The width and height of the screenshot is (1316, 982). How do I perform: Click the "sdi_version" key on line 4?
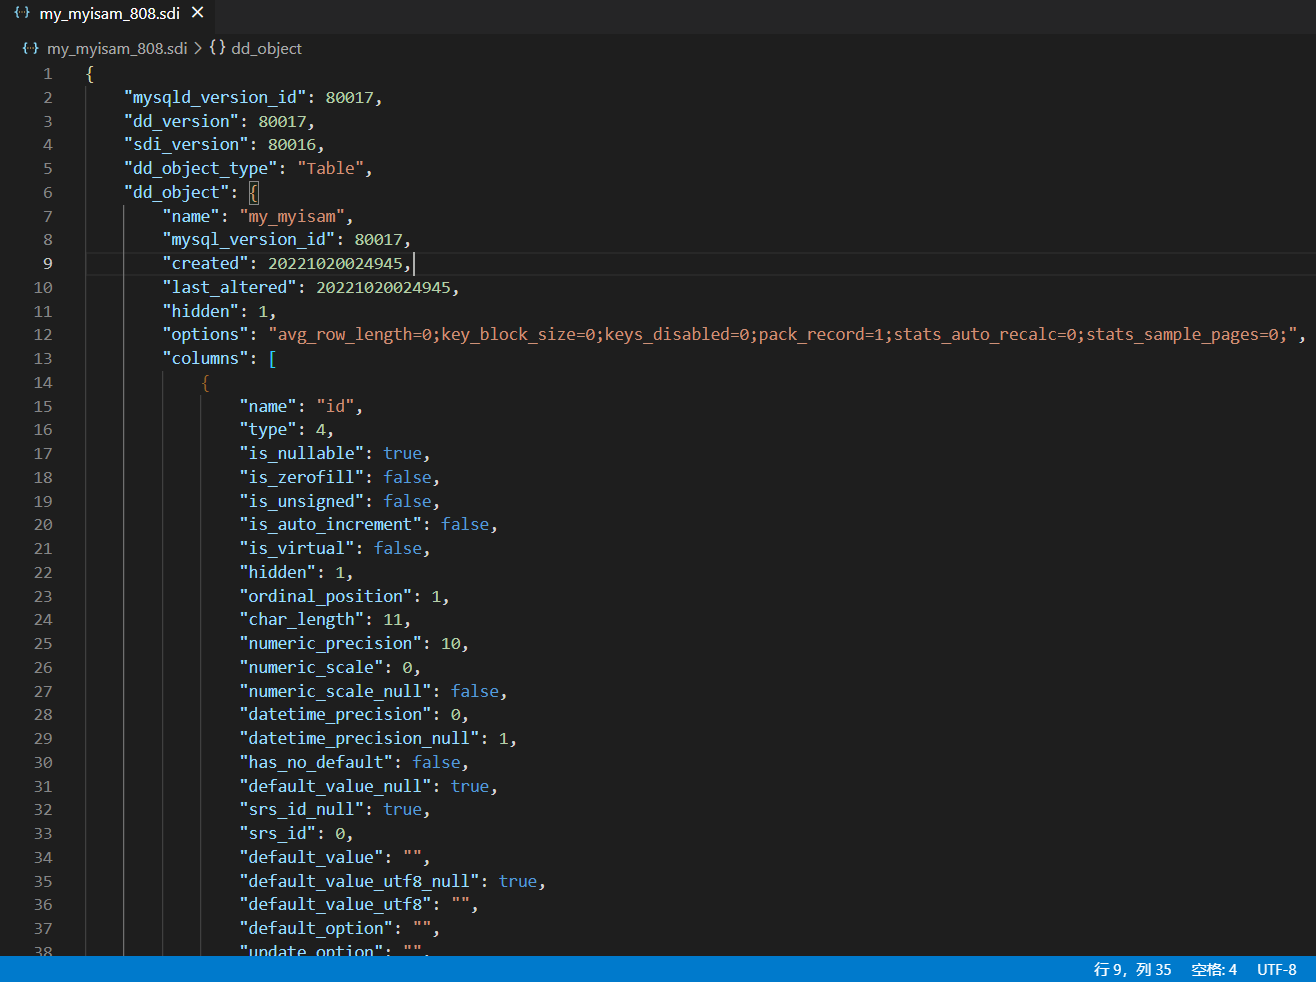(186, 145)
